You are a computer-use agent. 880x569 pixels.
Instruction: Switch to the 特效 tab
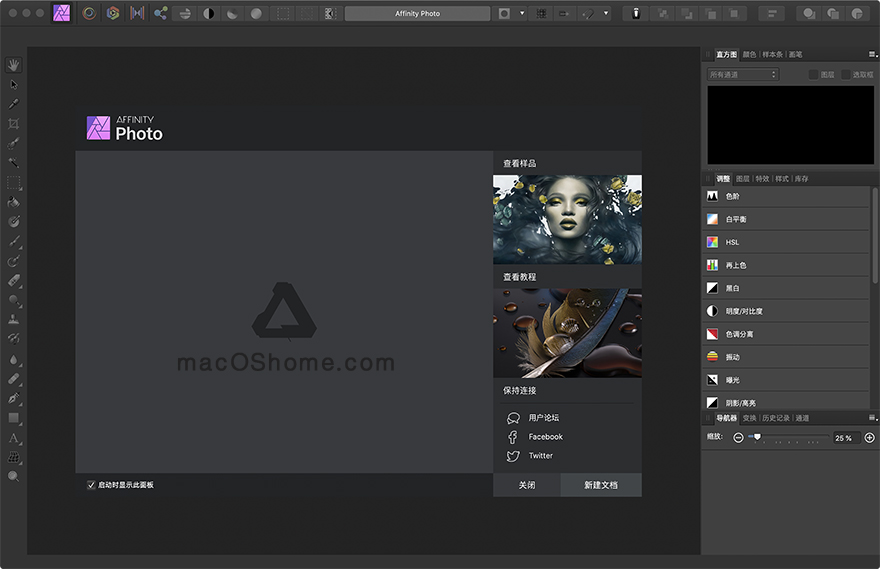pos(762,179)
